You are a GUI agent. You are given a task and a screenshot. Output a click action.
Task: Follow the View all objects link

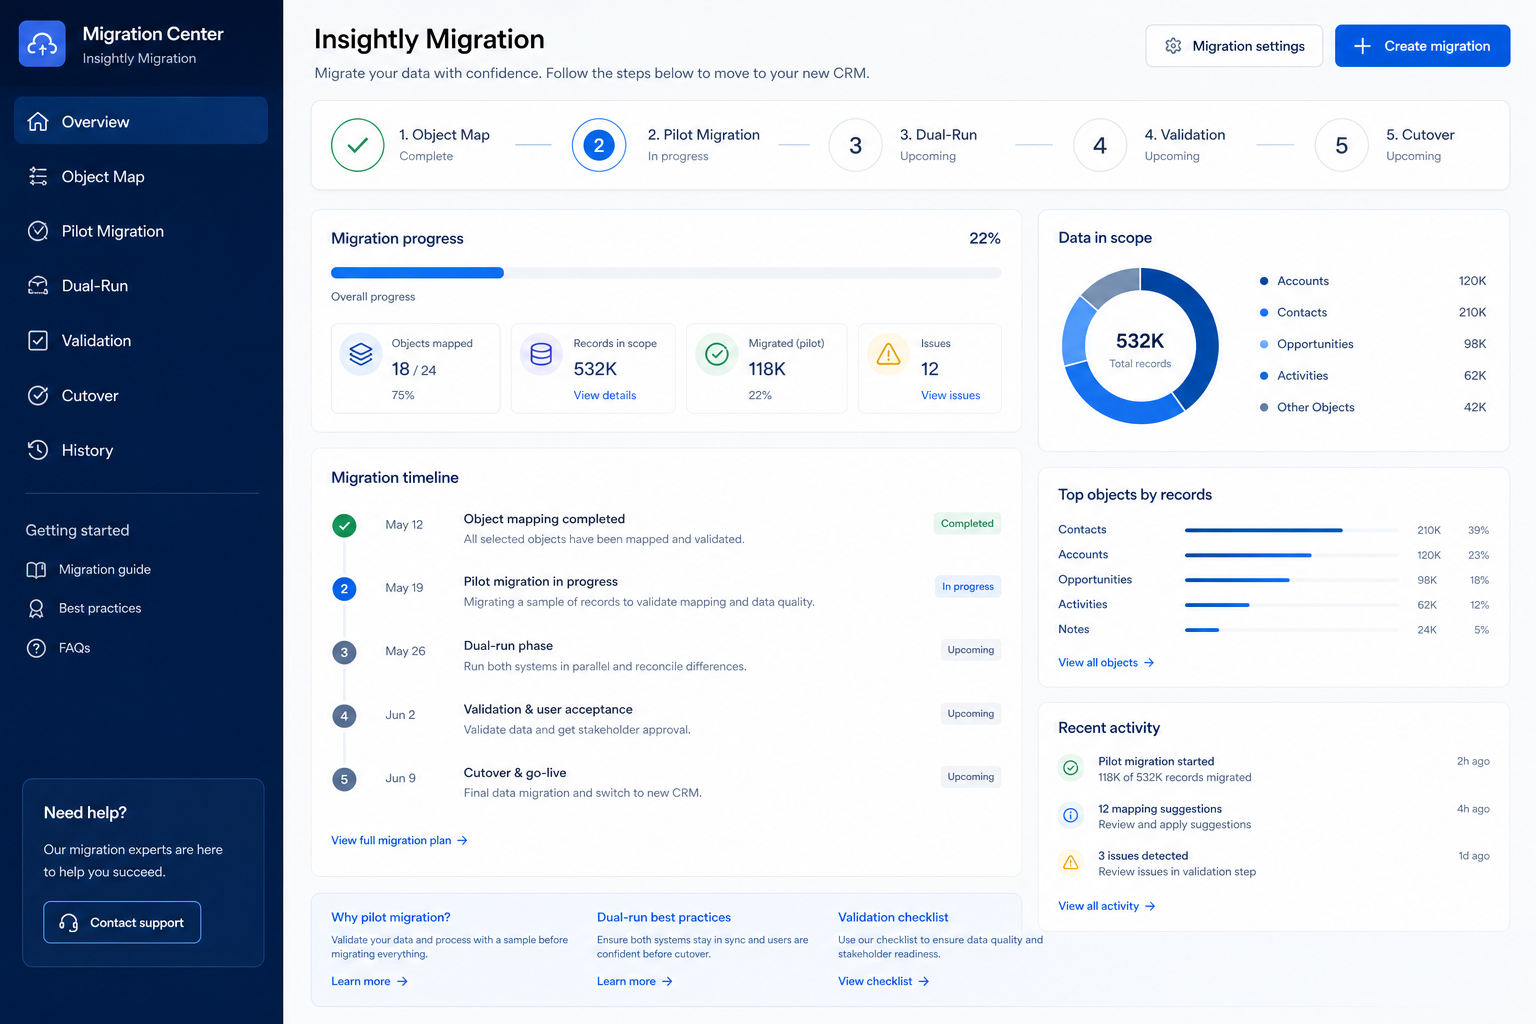tap(1106, 662)
